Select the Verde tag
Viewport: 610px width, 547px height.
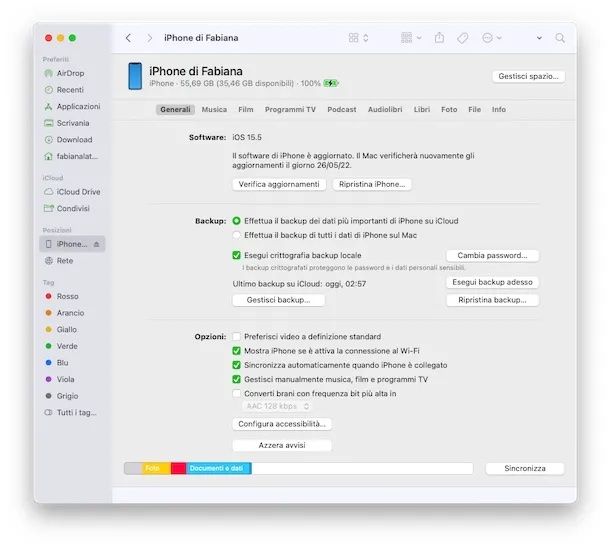62,346
